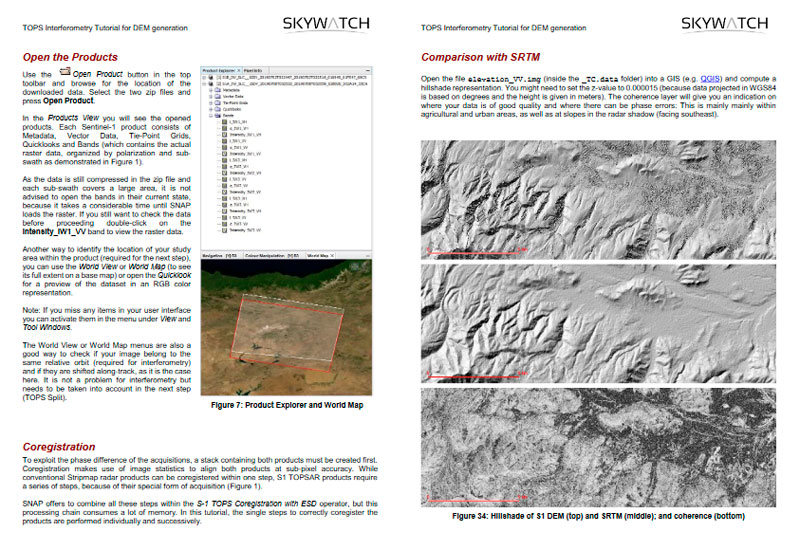
Task: Click "S-1 TOPS Coregistration with ESD" text
Action: tap(257, 504)
